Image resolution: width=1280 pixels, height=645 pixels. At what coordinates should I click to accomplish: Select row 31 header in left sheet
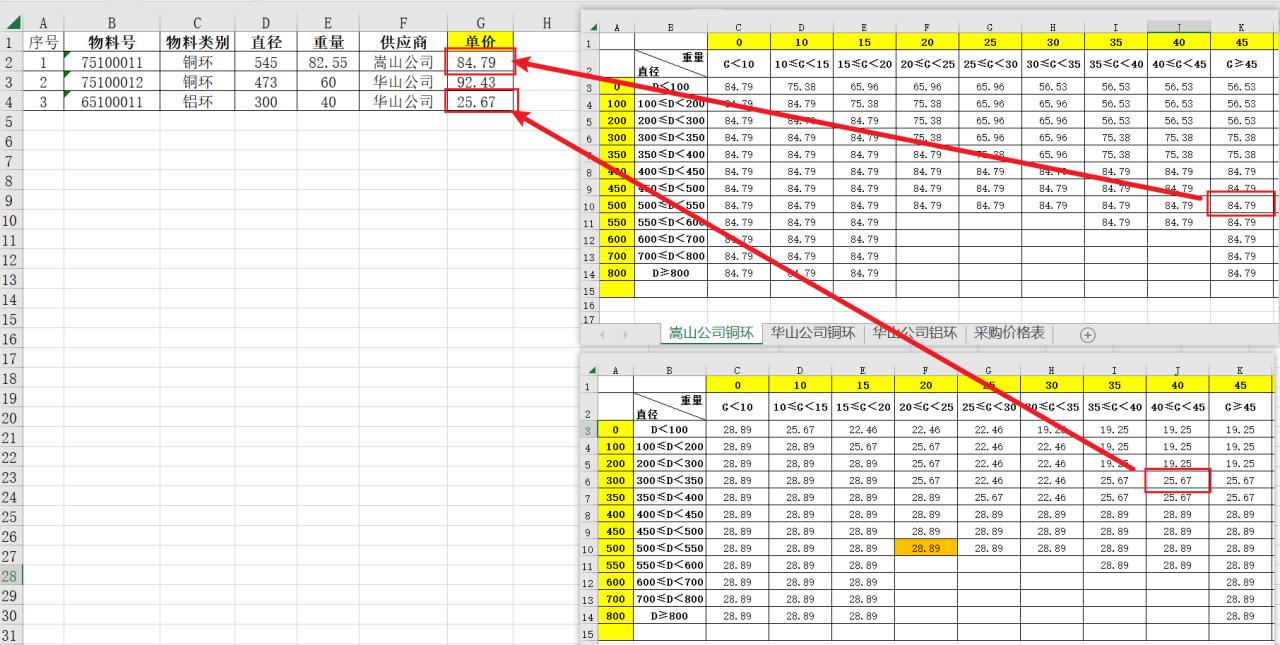pyautogui.click(x=11, y=636)
